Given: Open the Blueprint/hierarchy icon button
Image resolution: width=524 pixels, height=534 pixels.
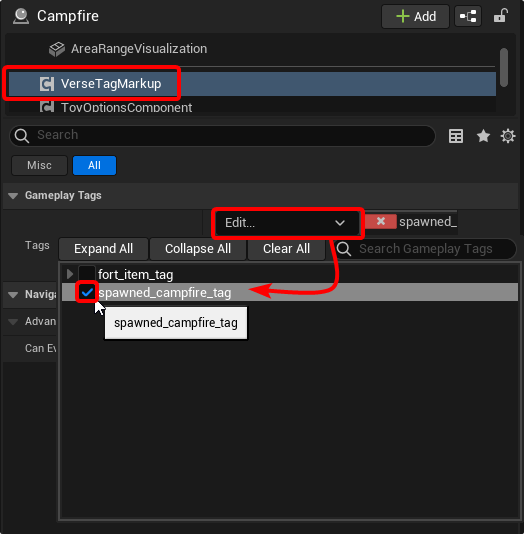Looking at the screenshot, I should [x=468, y=16].
